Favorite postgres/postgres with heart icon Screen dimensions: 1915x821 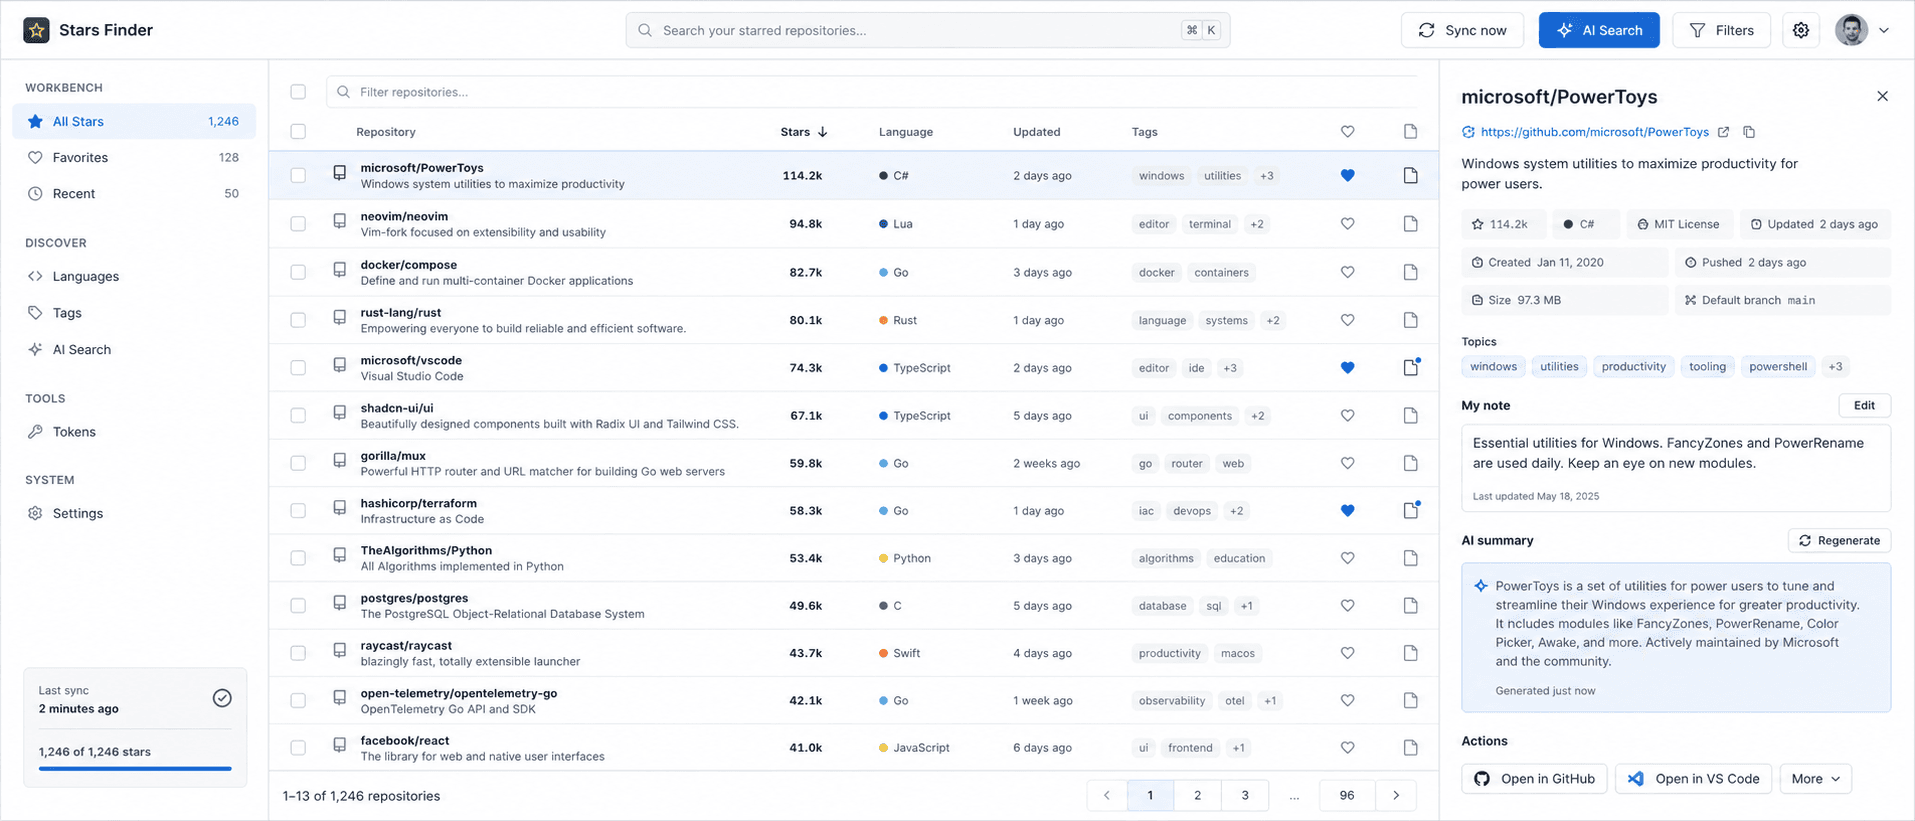point(1347,606)
